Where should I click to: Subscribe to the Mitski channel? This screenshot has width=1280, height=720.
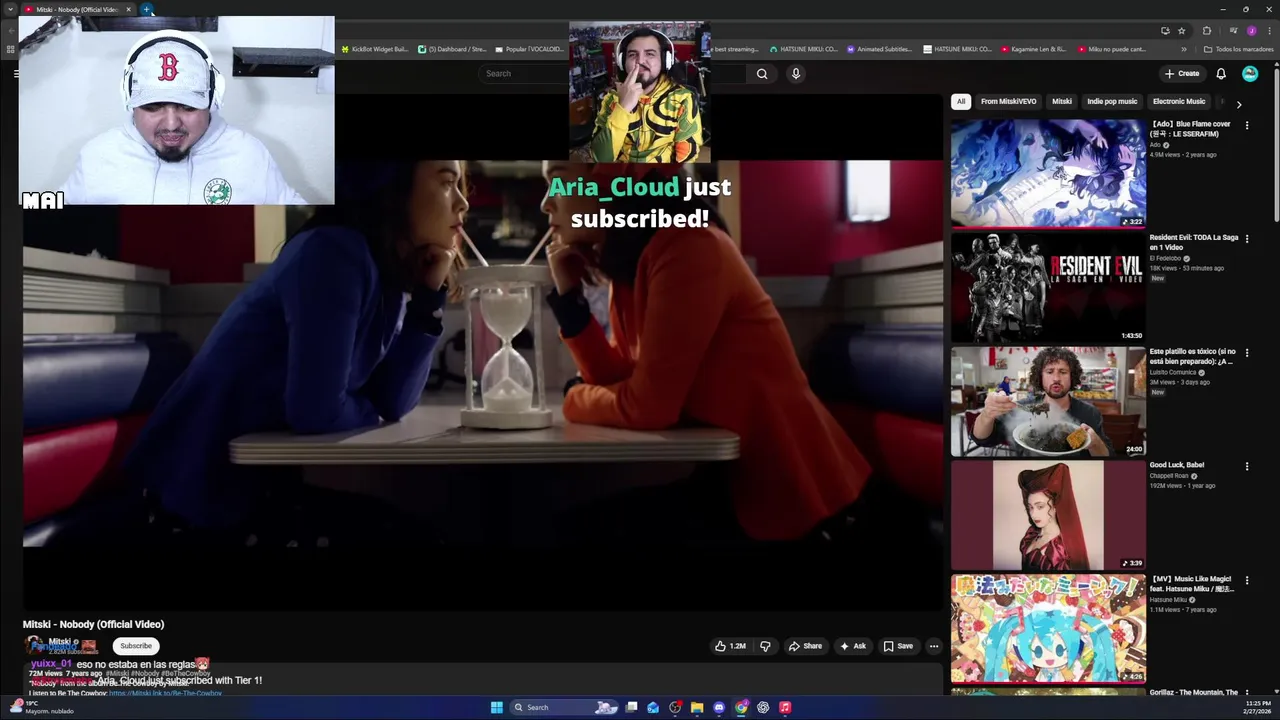tap(136, 646)
